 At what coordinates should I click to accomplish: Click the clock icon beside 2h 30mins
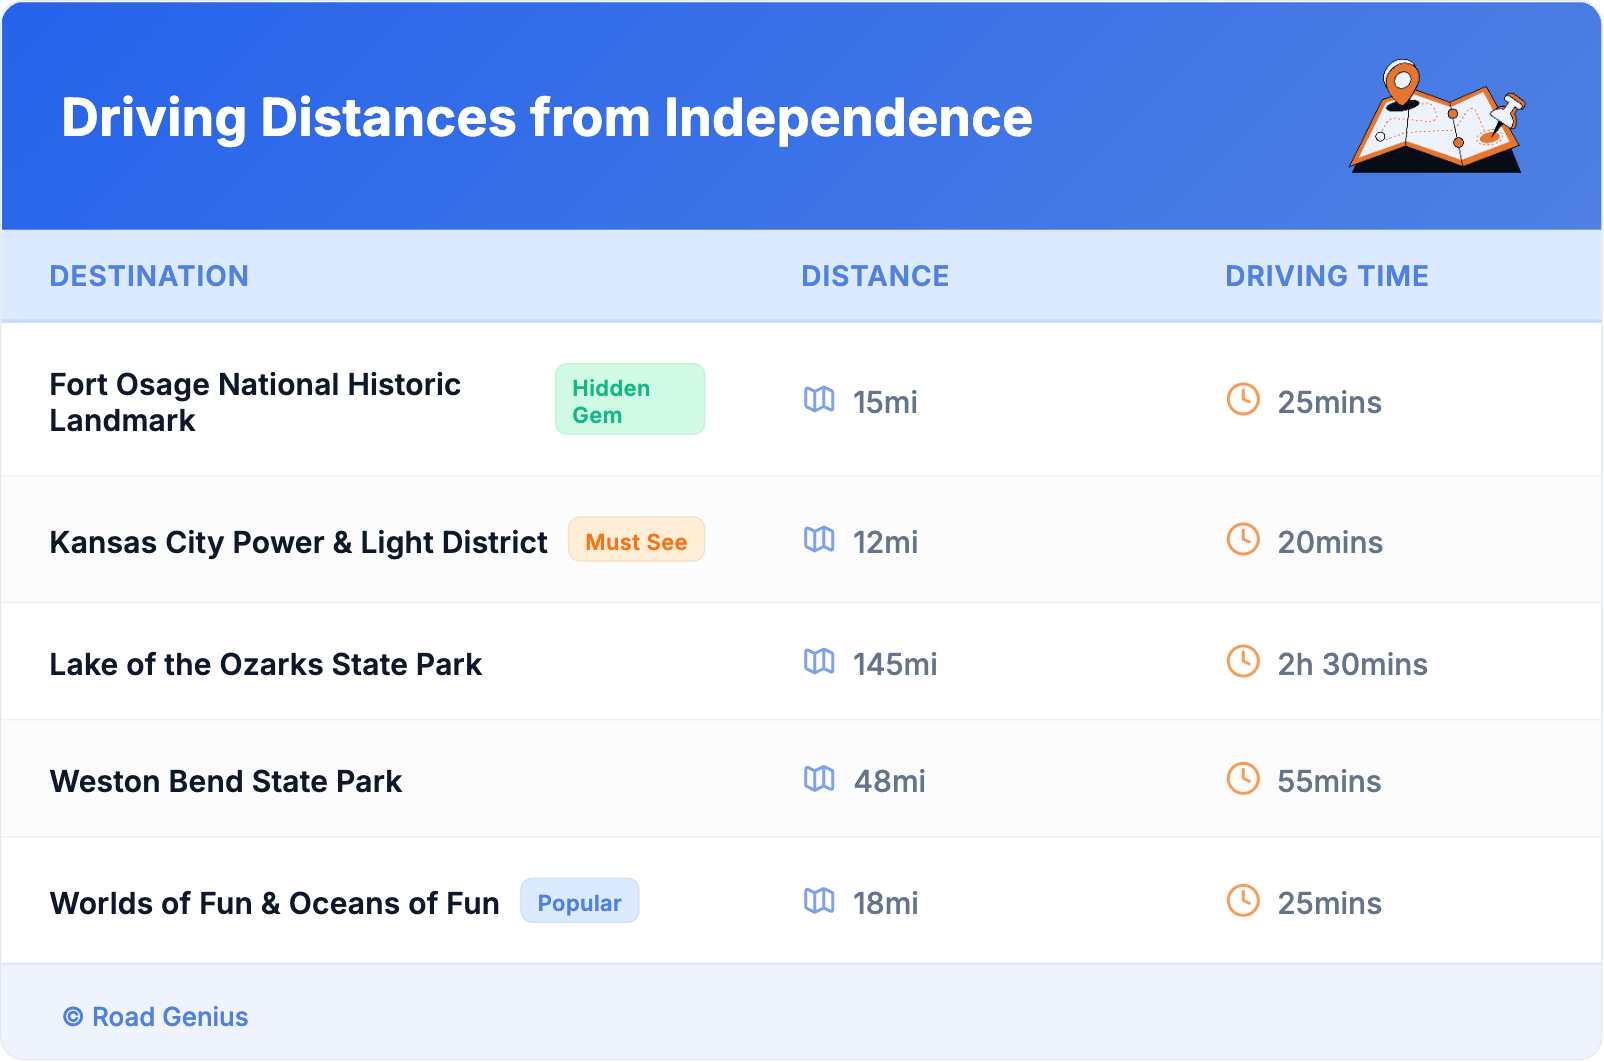pyautogui.click(x=1243, y=662)
